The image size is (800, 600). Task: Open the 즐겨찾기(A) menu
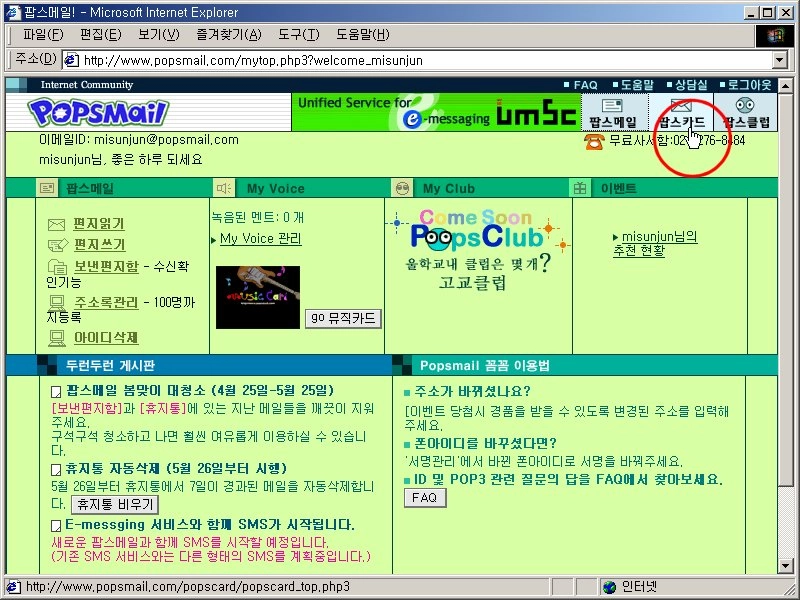coord(229,35)
